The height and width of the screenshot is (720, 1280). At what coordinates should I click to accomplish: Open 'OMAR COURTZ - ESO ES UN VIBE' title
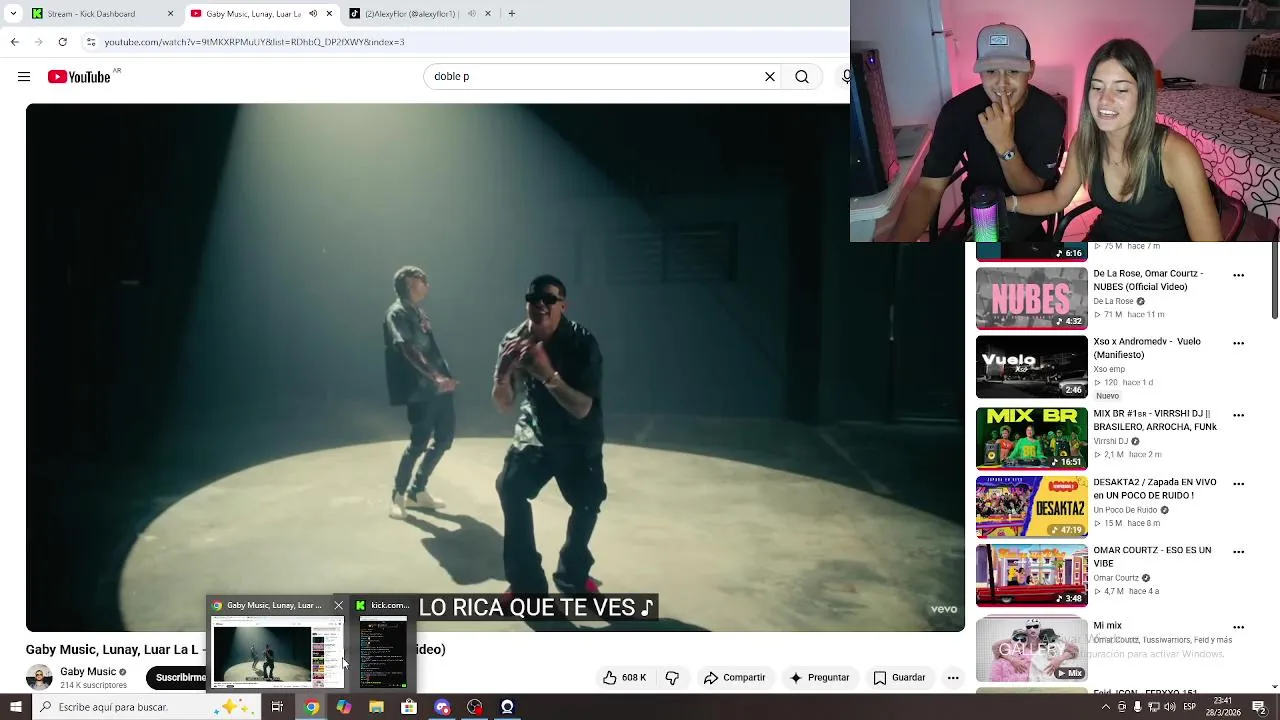click(x=1152, y=557)
